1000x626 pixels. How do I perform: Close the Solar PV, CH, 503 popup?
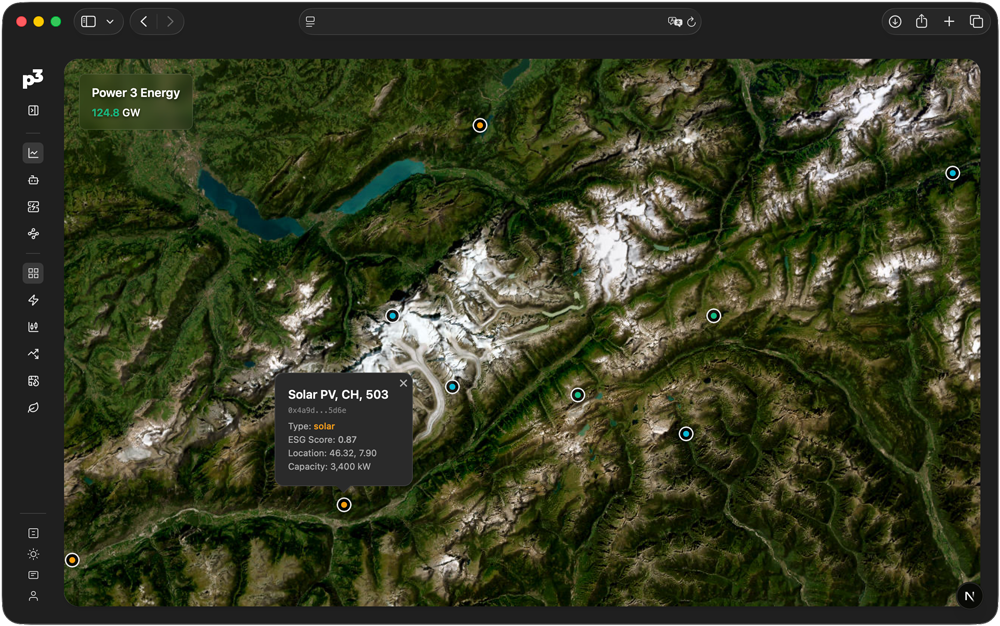pyautogui.click(x=403, y=383)
